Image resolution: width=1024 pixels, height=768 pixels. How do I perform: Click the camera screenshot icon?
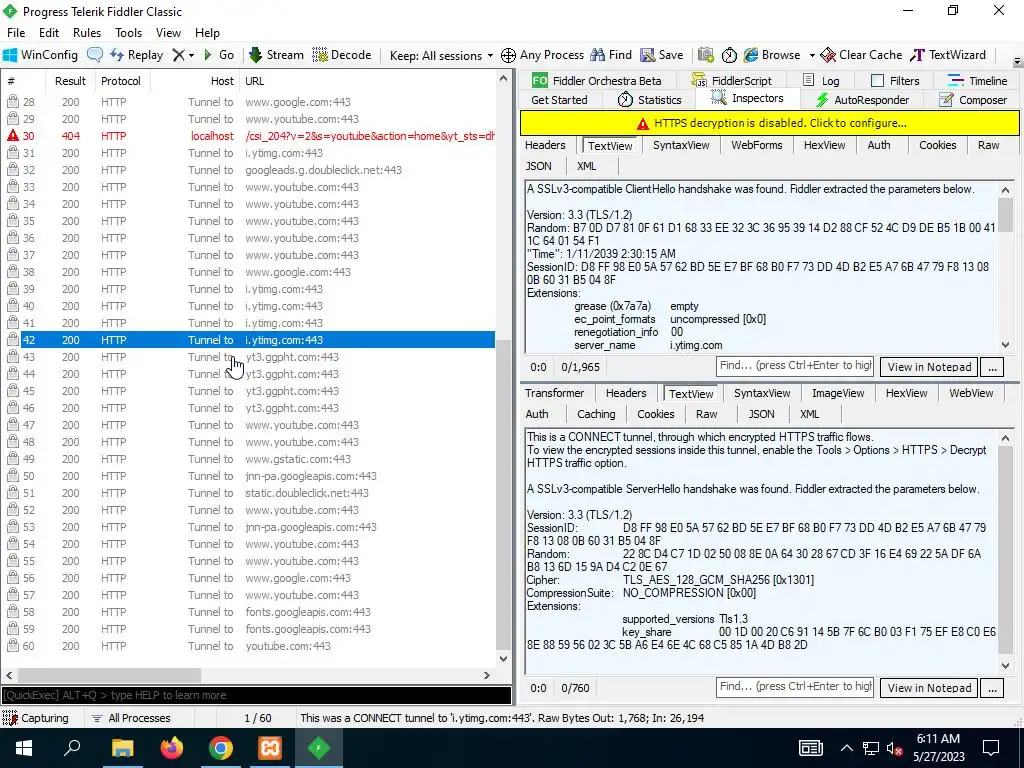click(705, 55)
